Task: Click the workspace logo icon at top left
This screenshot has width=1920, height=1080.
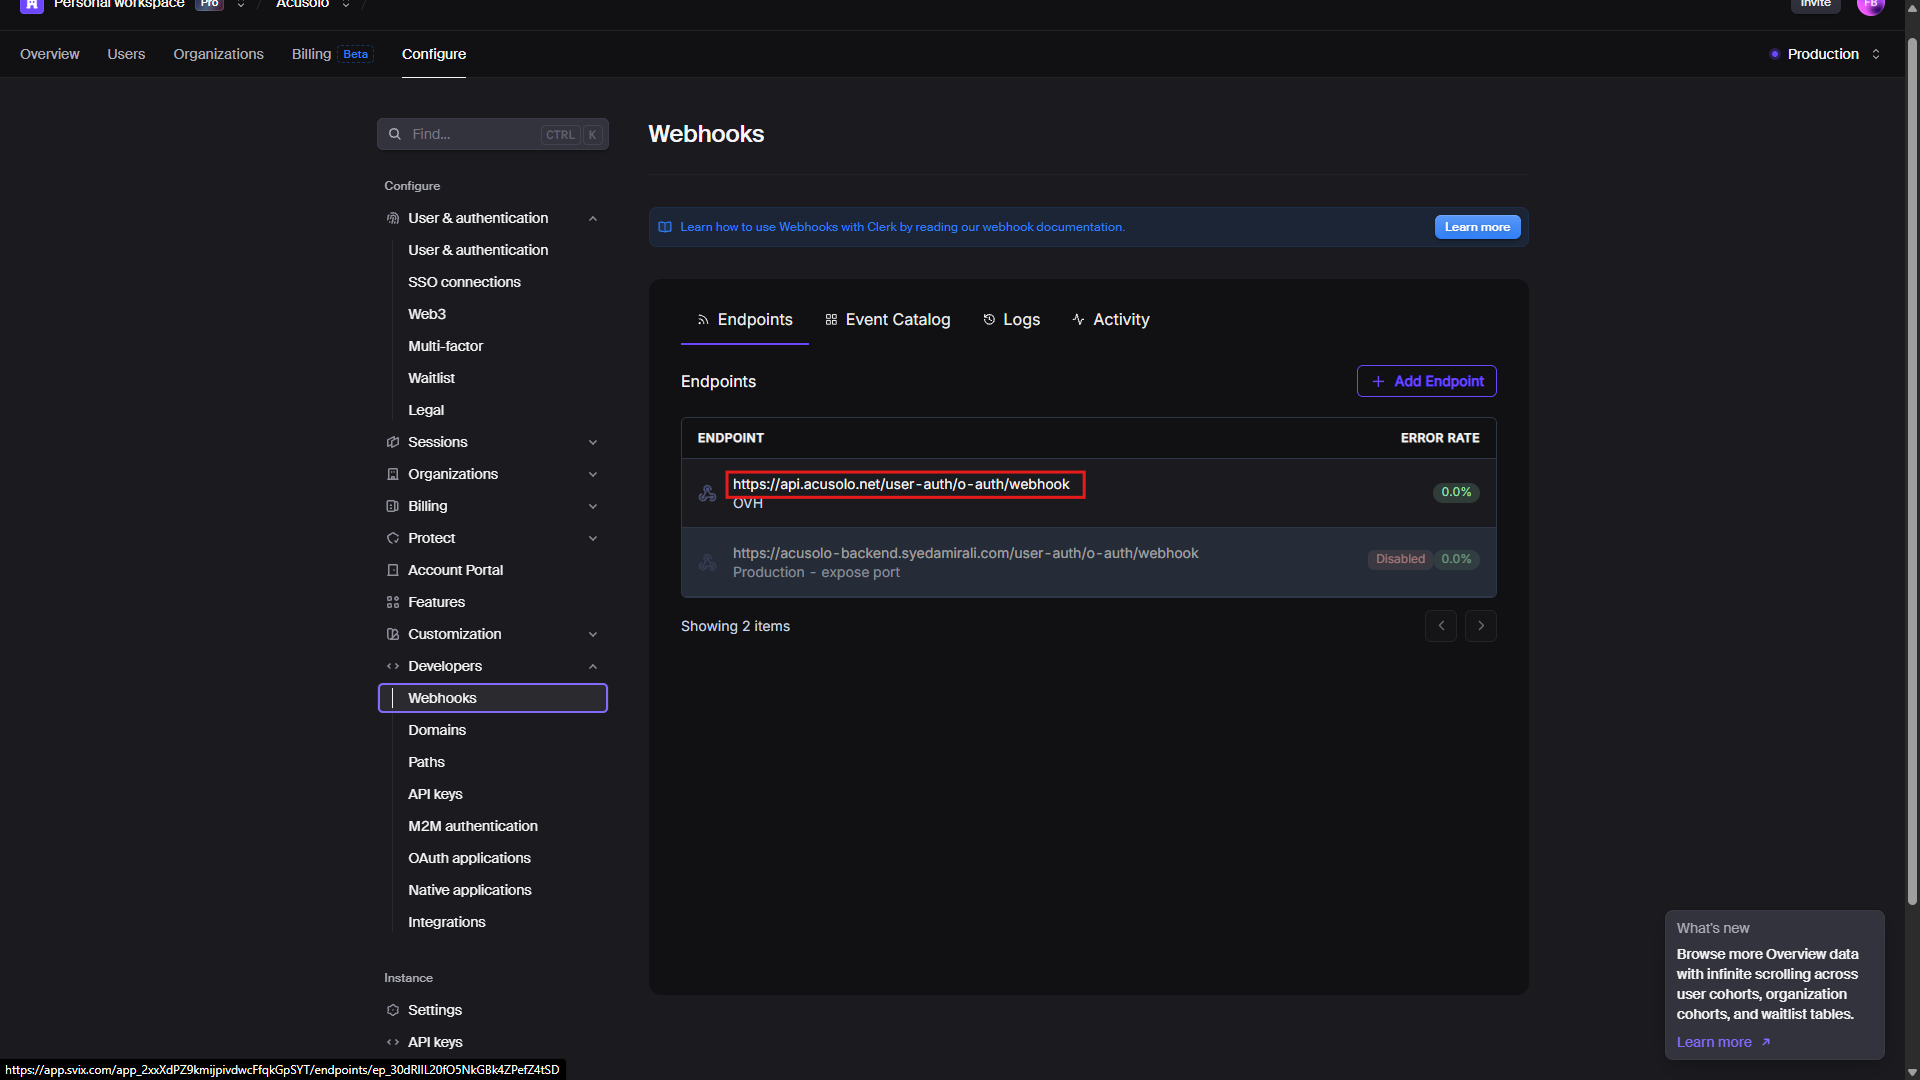Action: (x=32, y=5)
